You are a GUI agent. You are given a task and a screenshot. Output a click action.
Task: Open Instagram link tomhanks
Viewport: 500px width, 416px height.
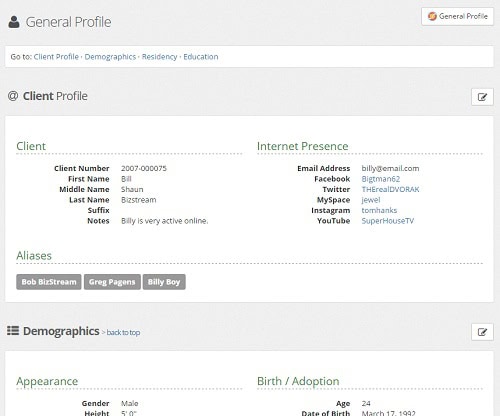pos(379,210)
